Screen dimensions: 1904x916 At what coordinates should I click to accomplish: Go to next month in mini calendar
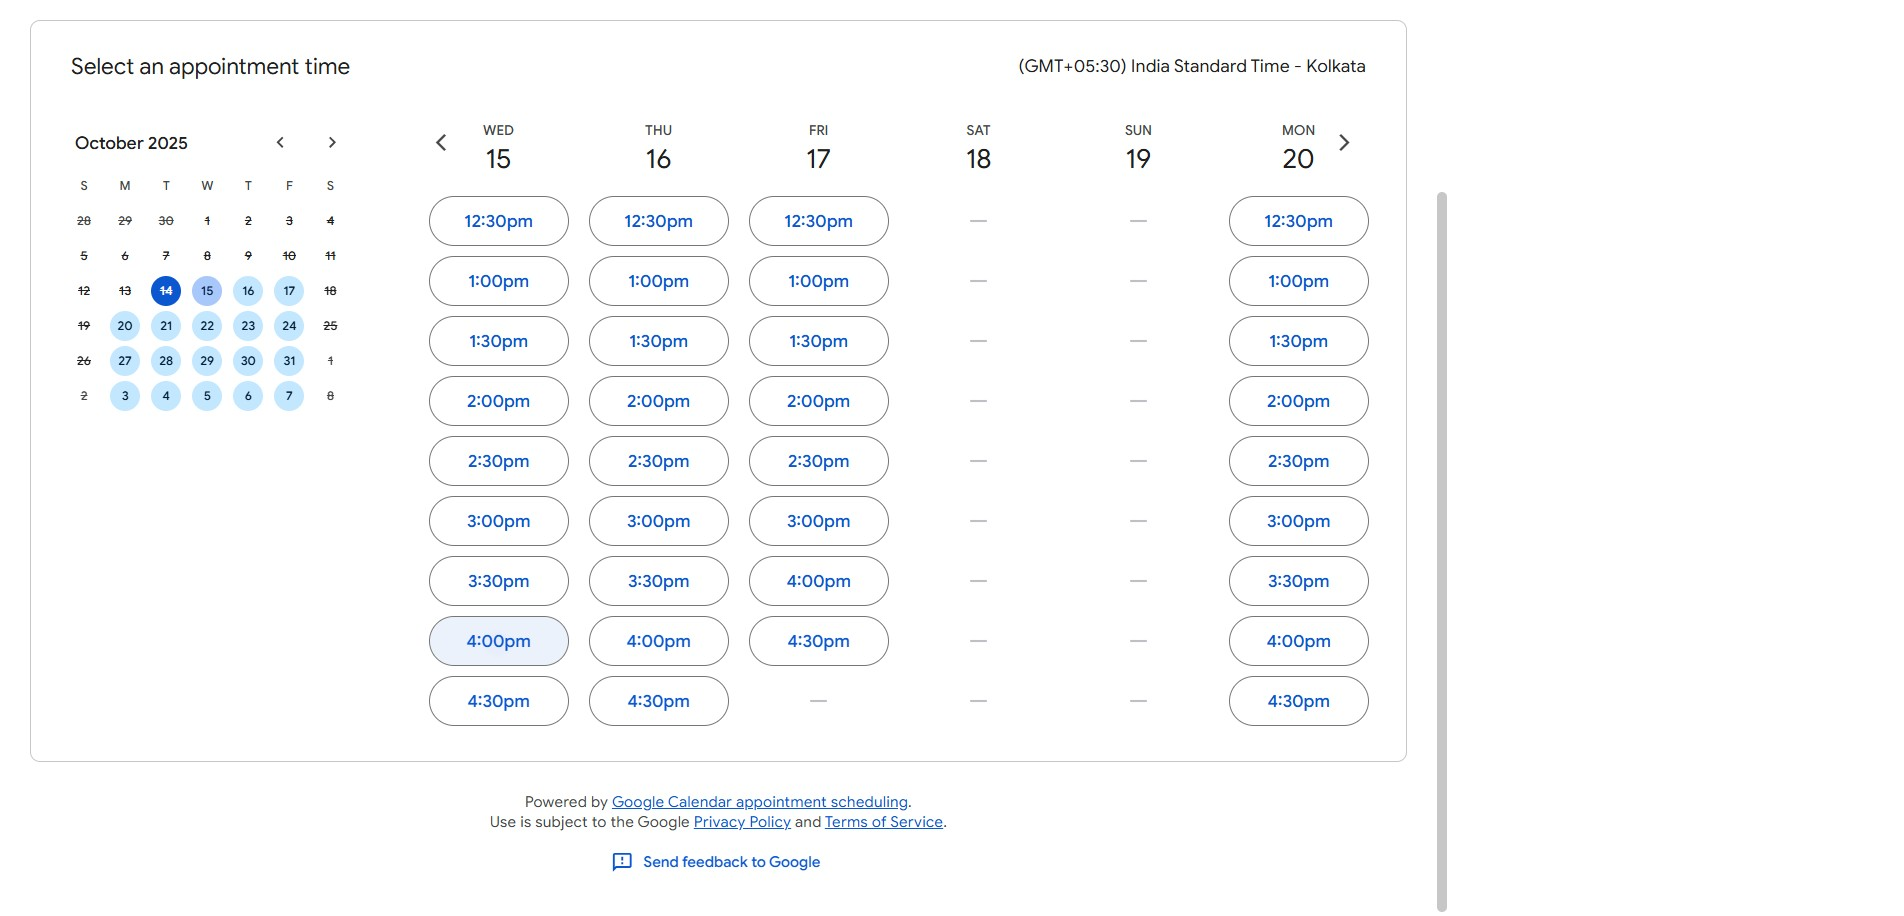pyautogui.click(x=332, y=143)
